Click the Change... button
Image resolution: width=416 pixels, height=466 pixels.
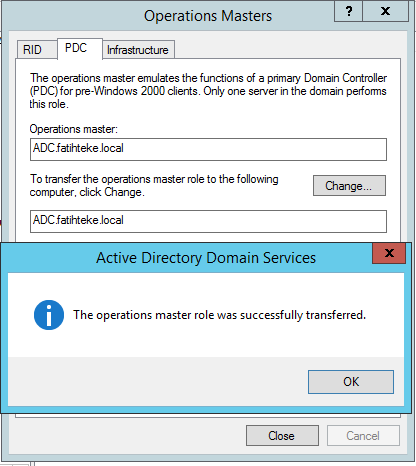349,186
